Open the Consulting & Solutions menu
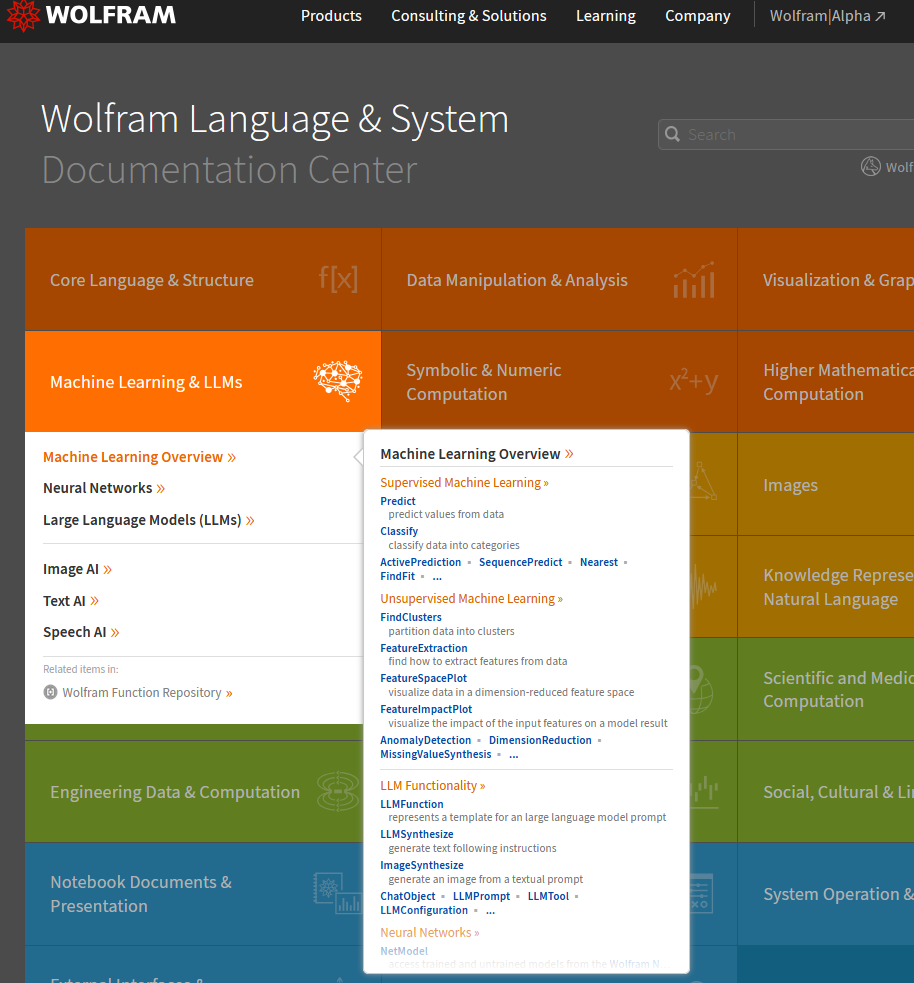 [469, 16]
